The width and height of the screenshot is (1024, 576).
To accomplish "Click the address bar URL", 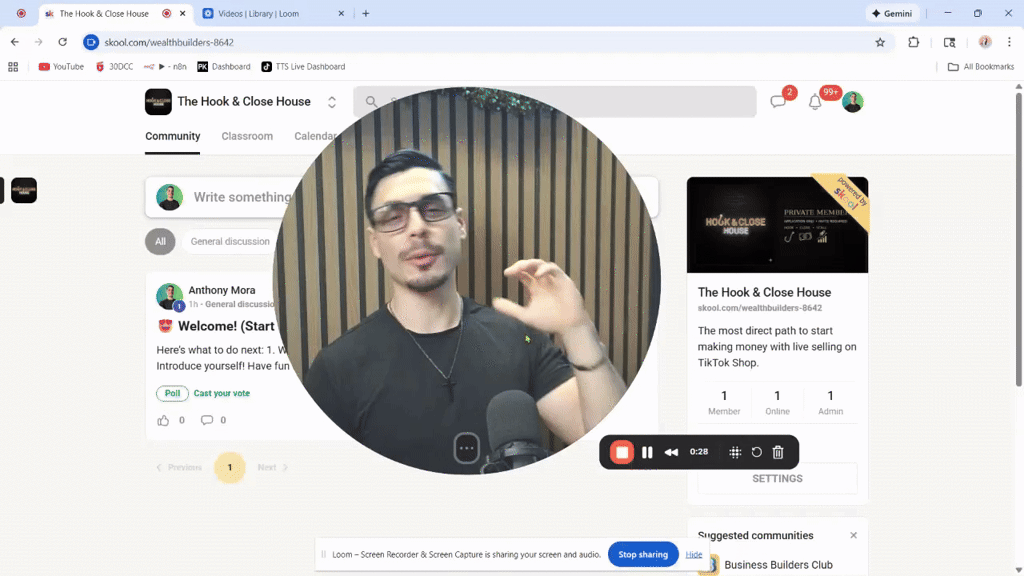I will click(x=169, y=42).
